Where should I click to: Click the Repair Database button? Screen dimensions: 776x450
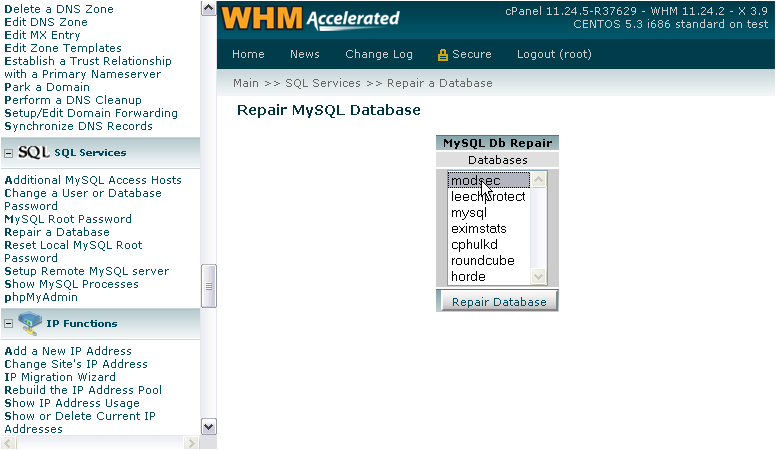click(498, 301)
